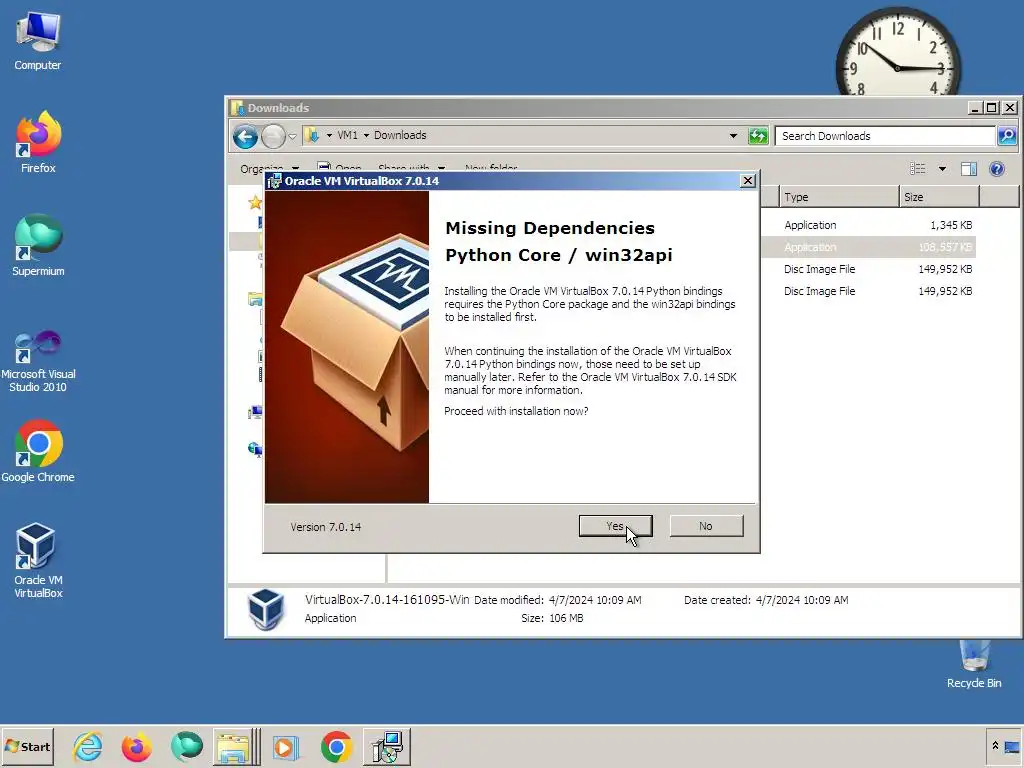
Task: Click the date modified value in details pane
Action: (x=595, y=600)
